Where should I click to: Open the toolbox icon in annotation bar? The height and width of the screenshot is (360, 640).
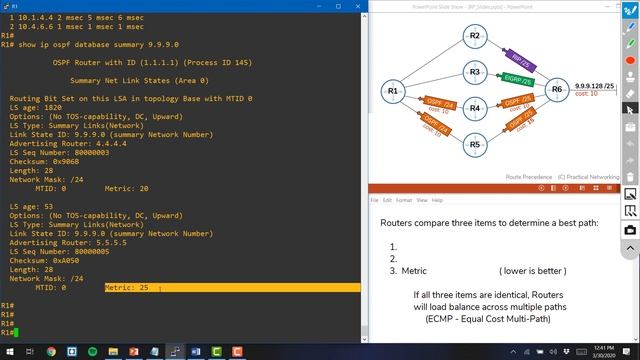(630, 127)
